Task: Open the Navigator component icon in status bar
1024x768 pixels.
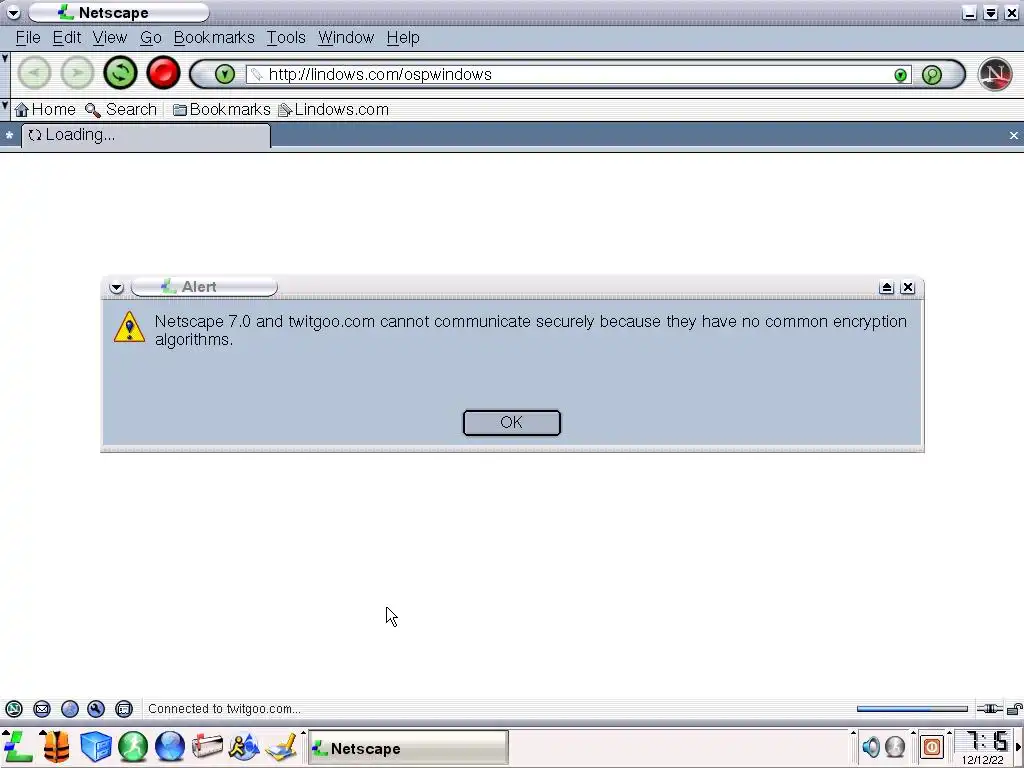Action: pos(14,709)
